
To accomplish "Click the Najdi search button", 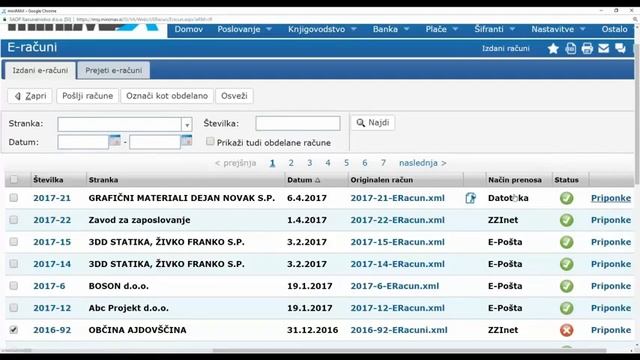I will 373,123.
